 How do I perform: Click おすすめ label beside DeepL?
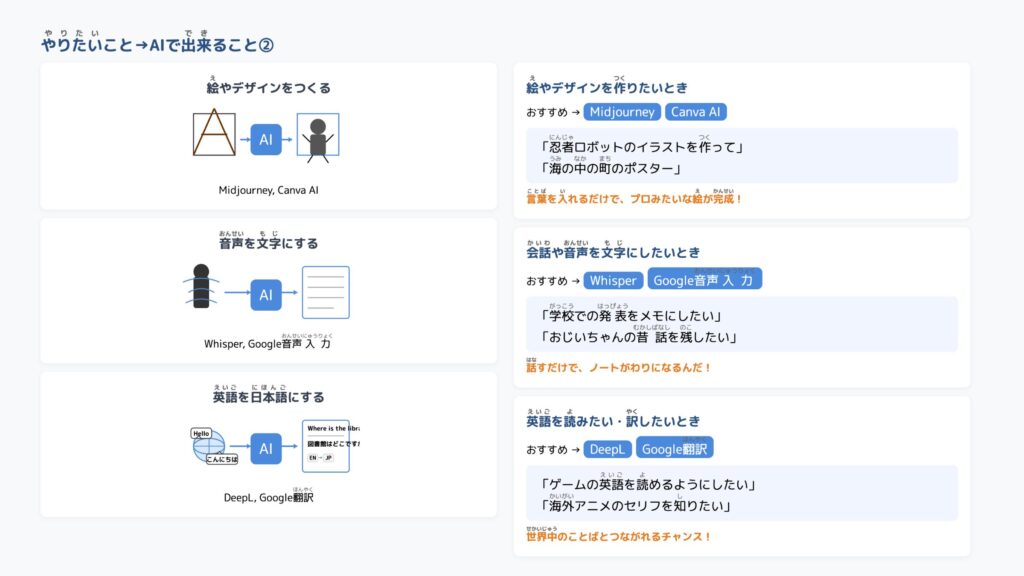pyautogui.click(x=547, y=449)
